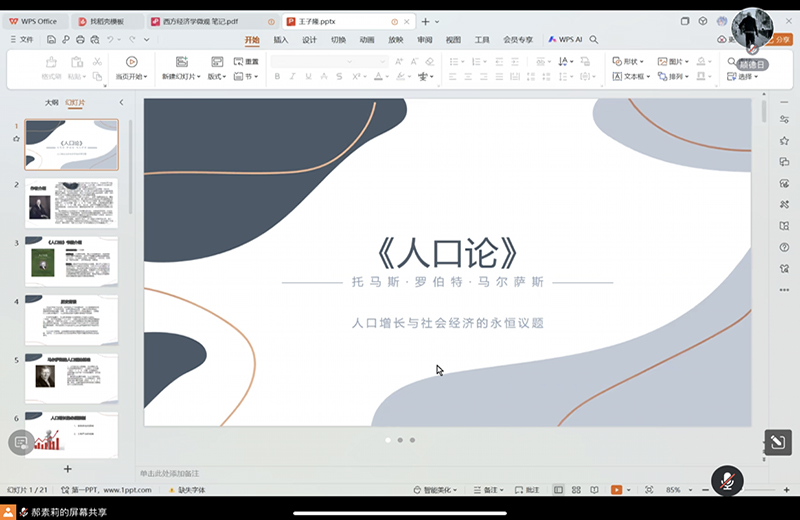
Task: Collapse the slide thumbnail panel
Action: tap(121, 102)
